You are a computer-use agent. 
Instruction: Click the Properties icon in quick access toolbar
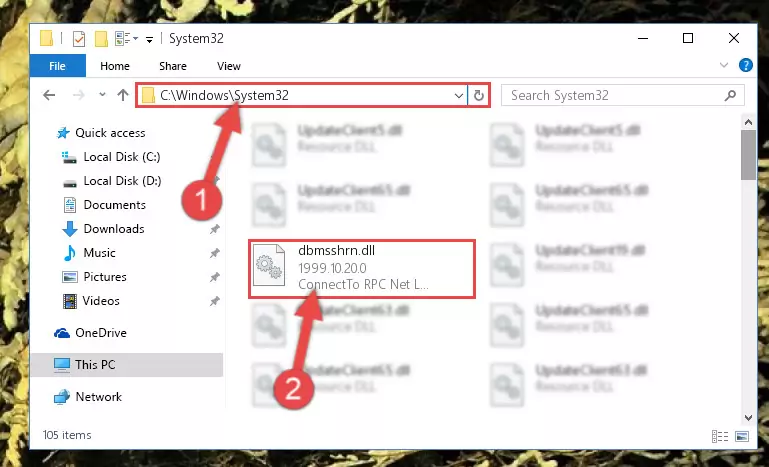(x=79, y=38)
